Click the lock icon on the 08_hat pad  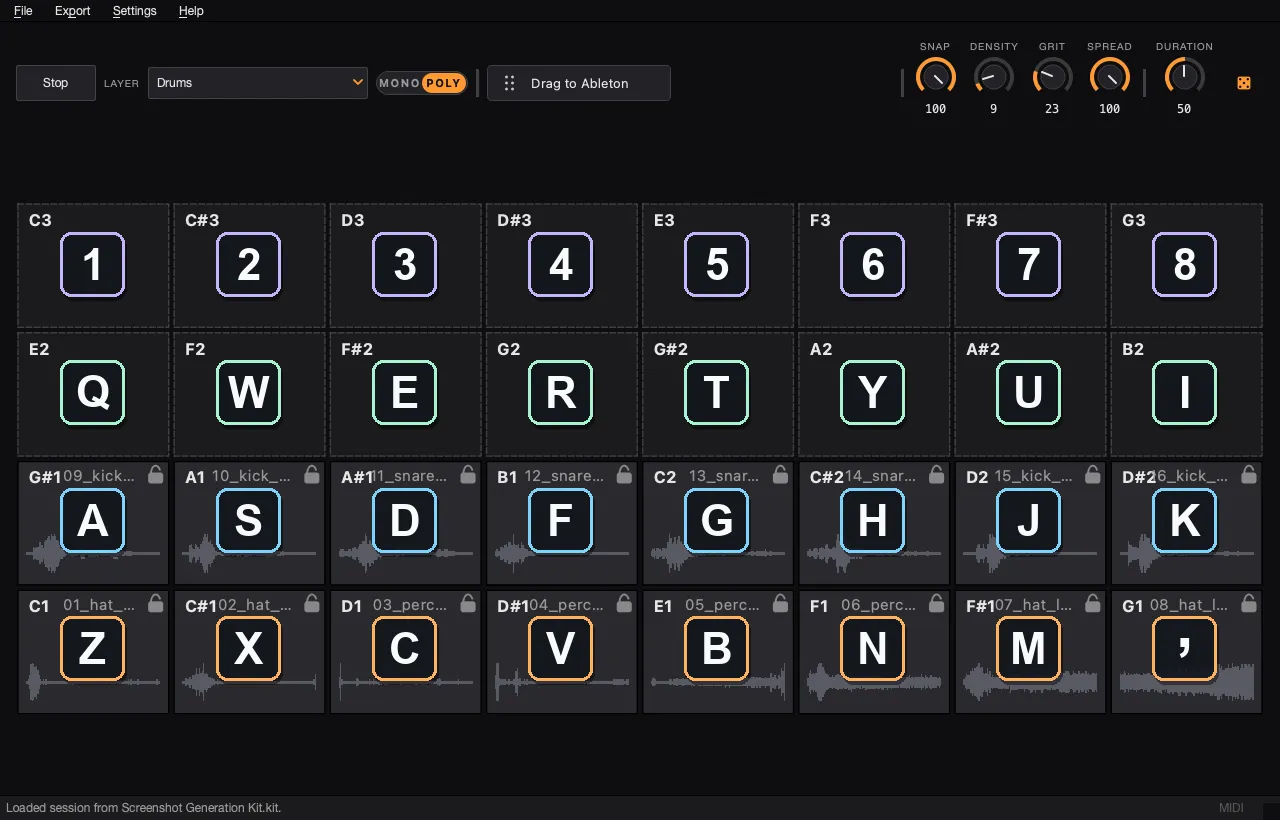pyautogui.click(x=1248, y=603)
